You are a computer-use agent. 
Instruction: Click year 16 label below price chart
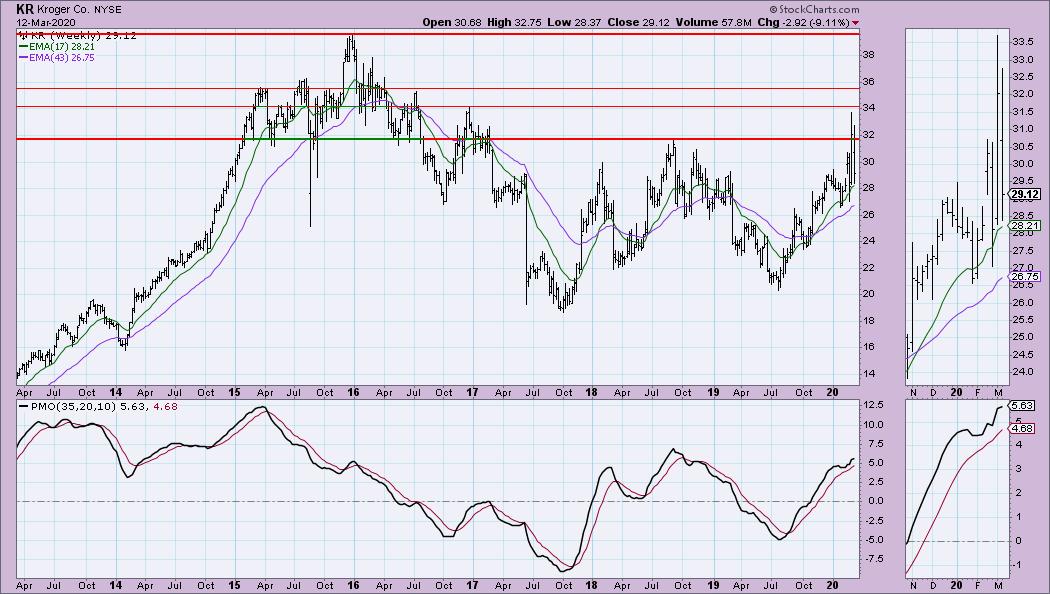pos(353,392)
